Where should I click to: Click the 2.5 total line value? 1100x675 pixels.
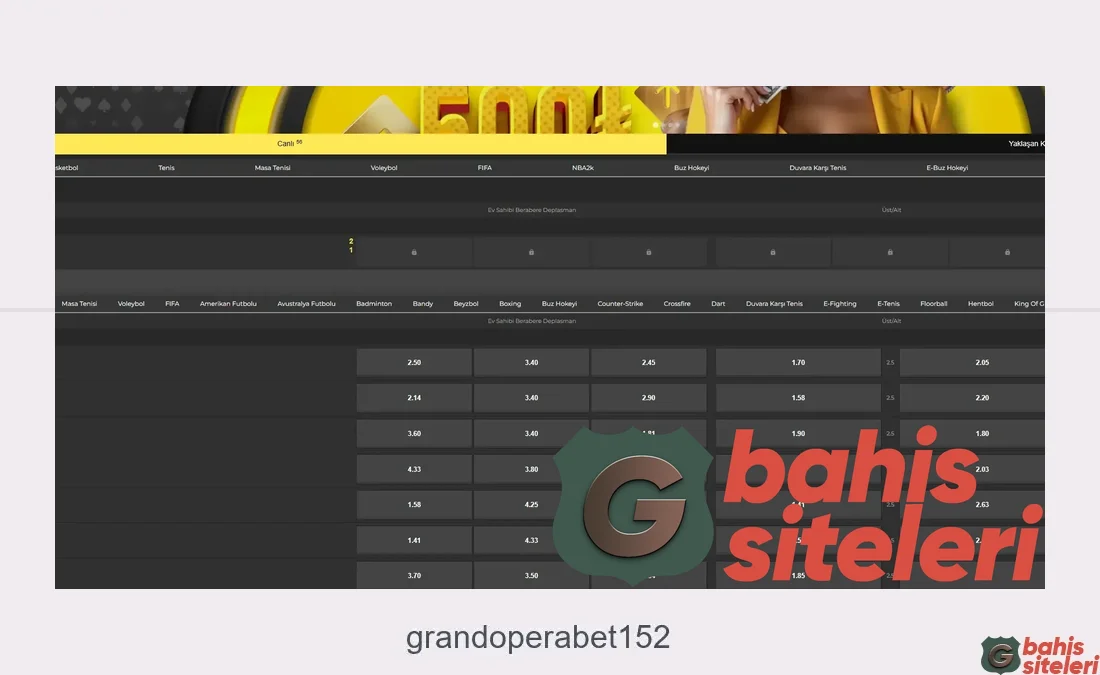coord(889,362)
